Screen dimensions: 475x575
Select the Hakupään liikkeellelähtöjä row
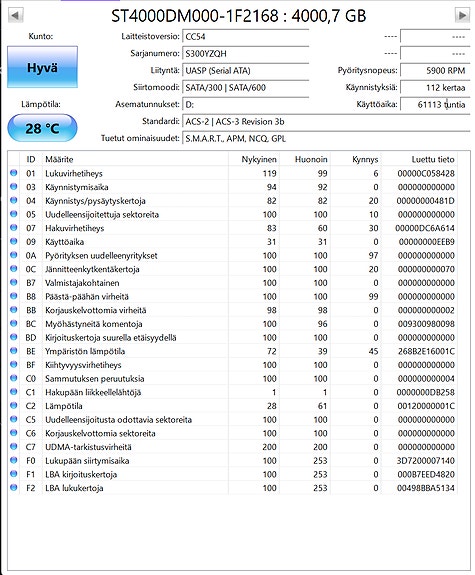pyautogui.click(x=233, y=392)
